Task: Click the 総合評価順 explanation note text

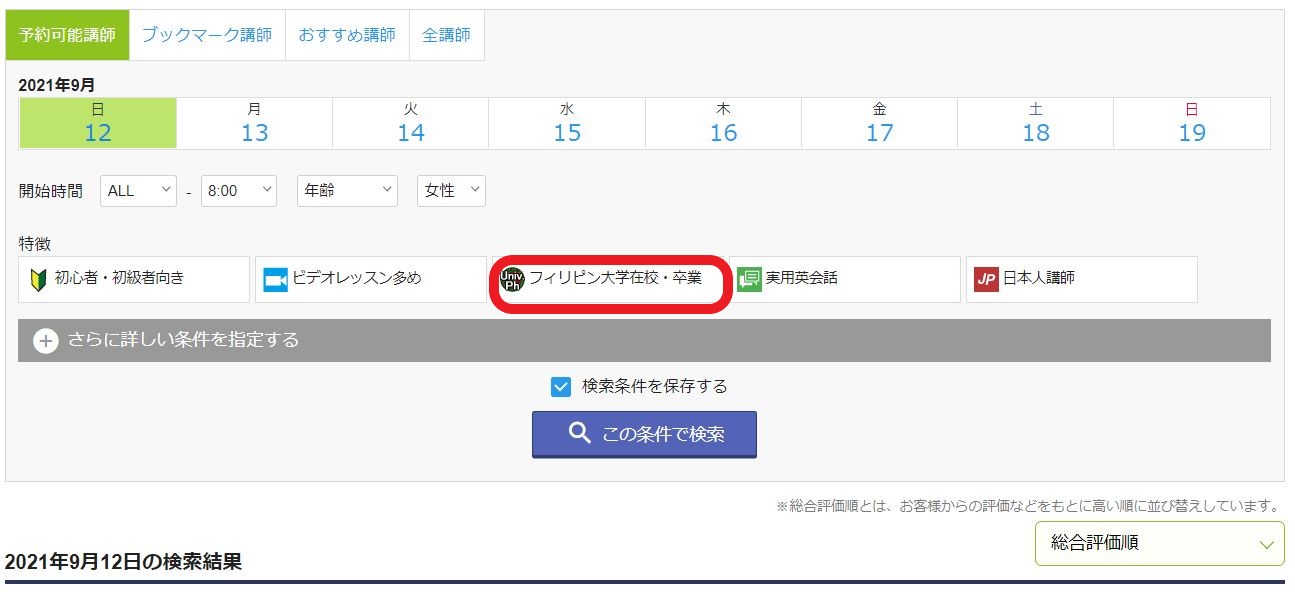Action: (1028, 506)
